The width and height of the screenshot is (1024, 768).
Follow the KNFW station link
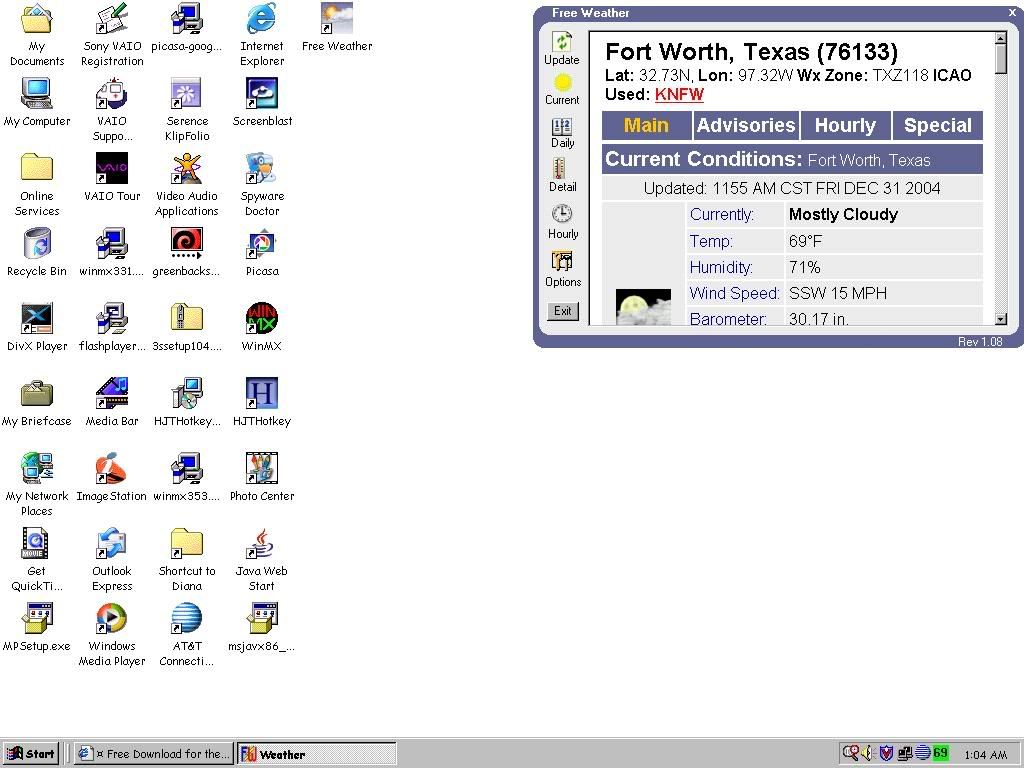(679, 95)
